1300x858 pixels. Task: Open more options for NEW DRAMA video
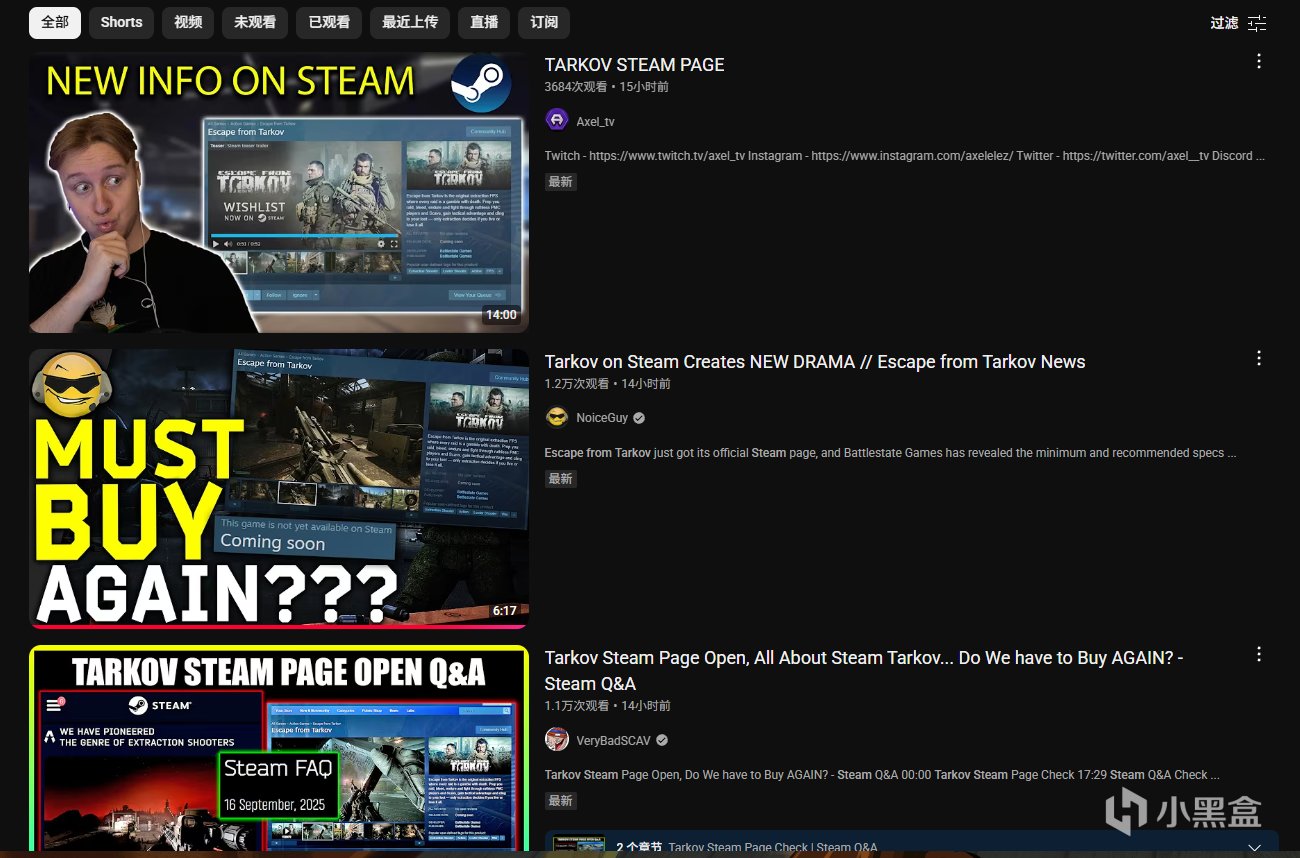pyautogui.click(x=1259, y=358)
